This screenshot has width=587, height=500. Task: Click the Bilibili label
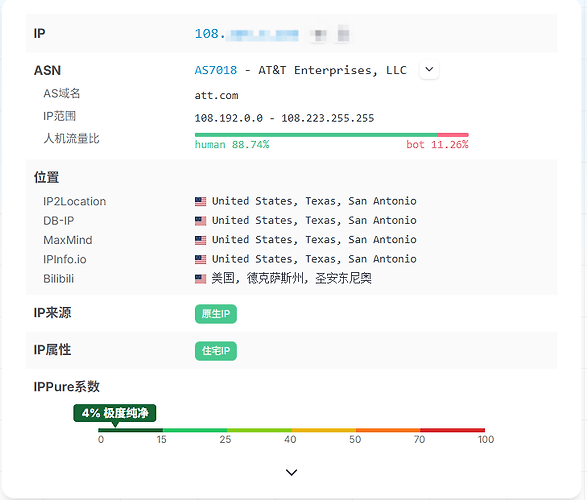point(58,279)
